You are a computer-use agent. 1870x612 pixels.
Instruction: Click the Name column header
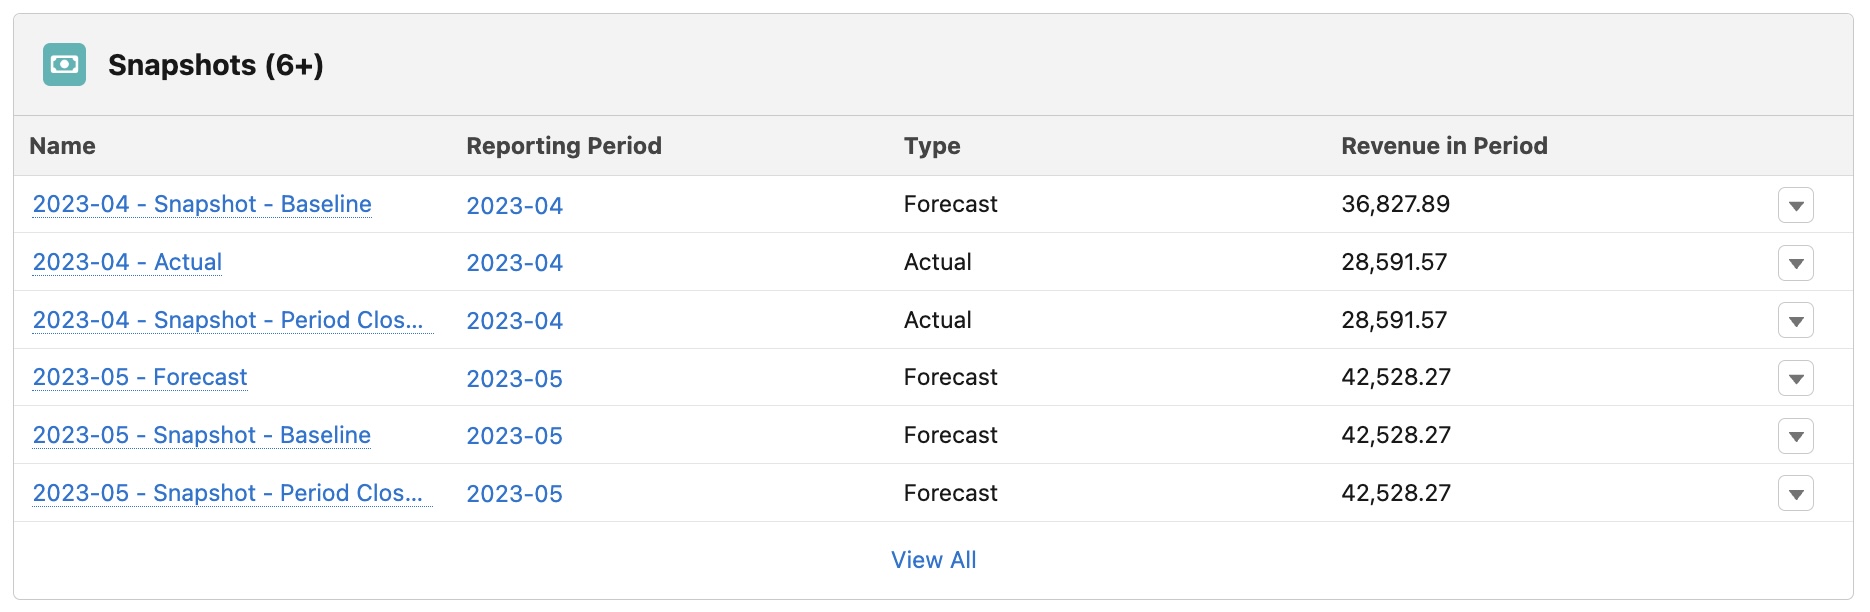[63, 146]
